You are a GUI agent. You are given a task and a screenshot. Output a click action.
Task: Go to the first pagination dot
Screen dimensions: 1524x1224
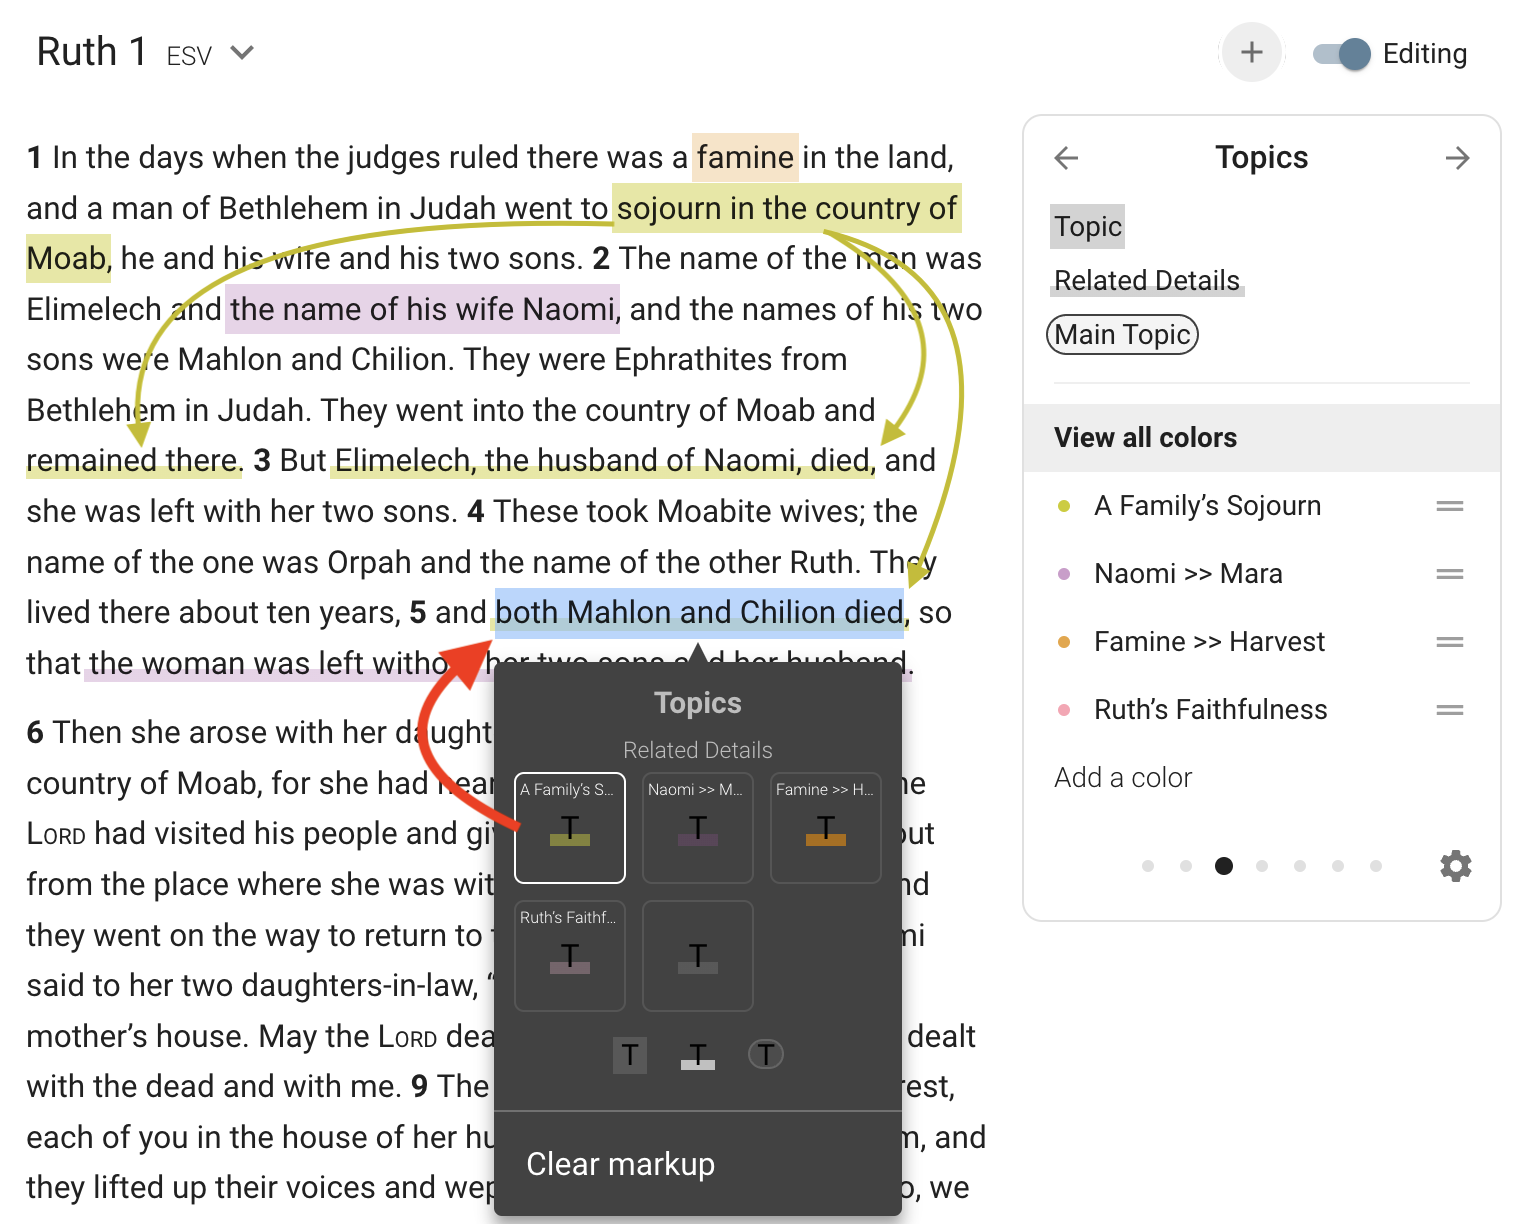coord(1148,866)
